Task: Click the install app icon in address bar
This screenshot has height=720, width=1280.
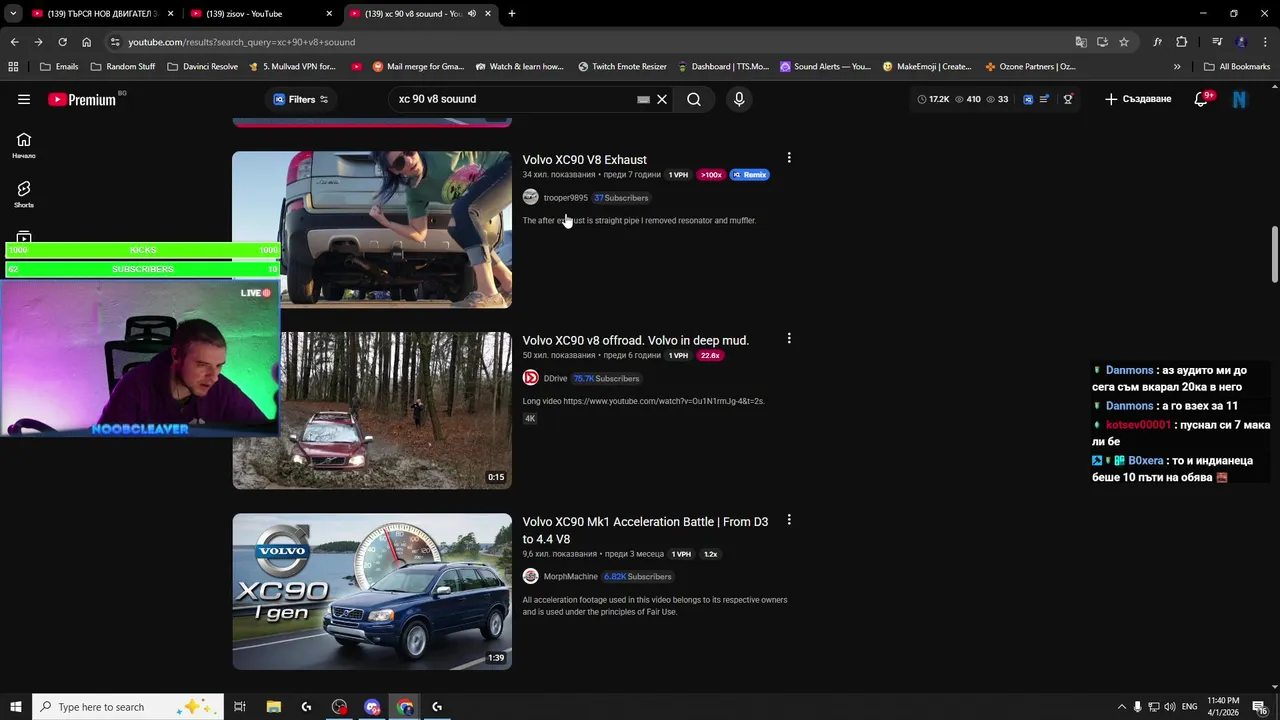Action: 1102,42
